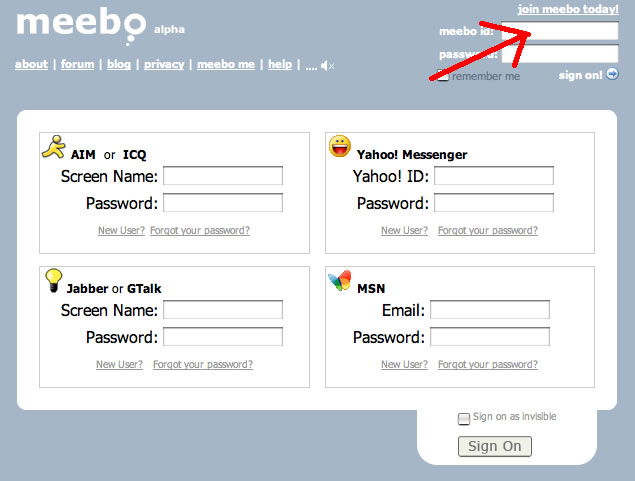Focus the AIM Password field
The image size is (635, 481).
coord(223,202)
